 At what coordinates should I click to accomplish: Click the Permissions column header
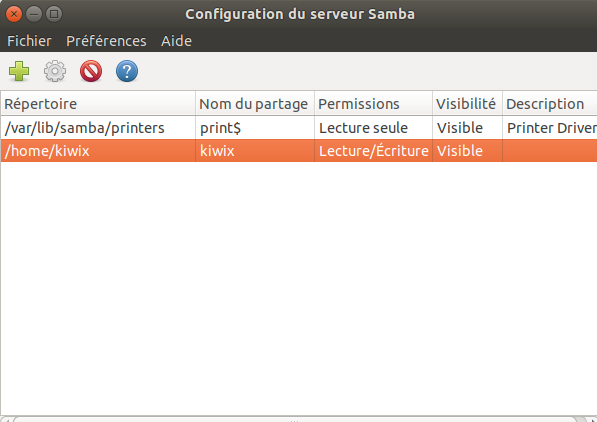click(374, 104)
